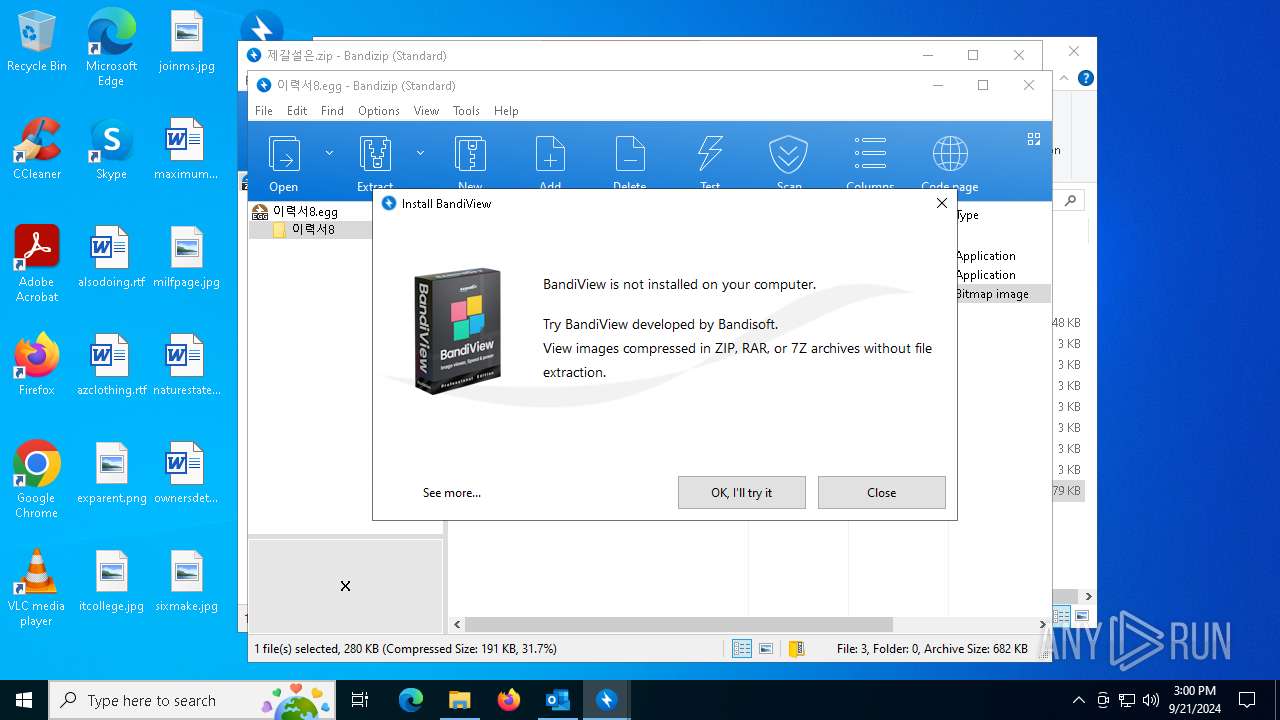The height and width of the screenshot is (720, 1280).
Task: Open Skype desktop shortcut
Action: (x=111, y=150)
